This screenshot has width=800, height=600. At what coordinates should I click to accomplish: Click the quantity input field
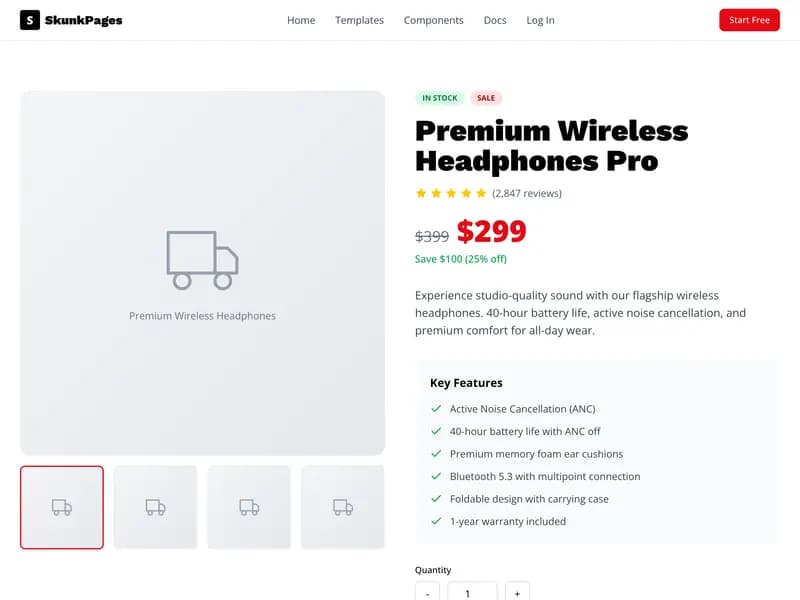(472, 592)
